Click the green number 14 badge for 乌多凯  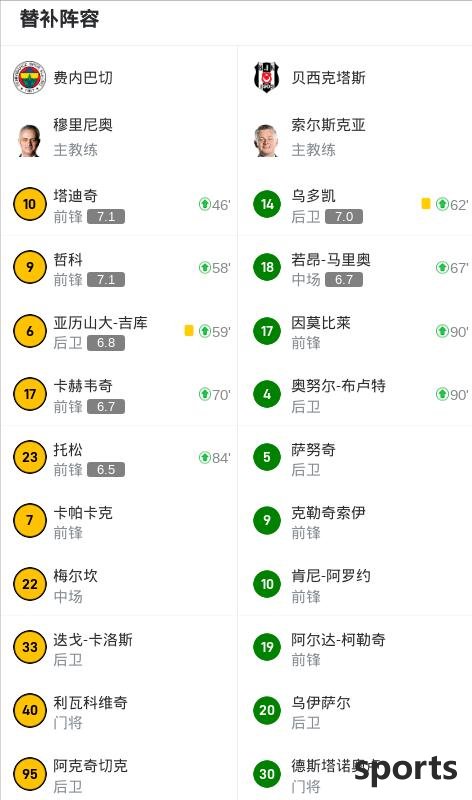point(267,204)
